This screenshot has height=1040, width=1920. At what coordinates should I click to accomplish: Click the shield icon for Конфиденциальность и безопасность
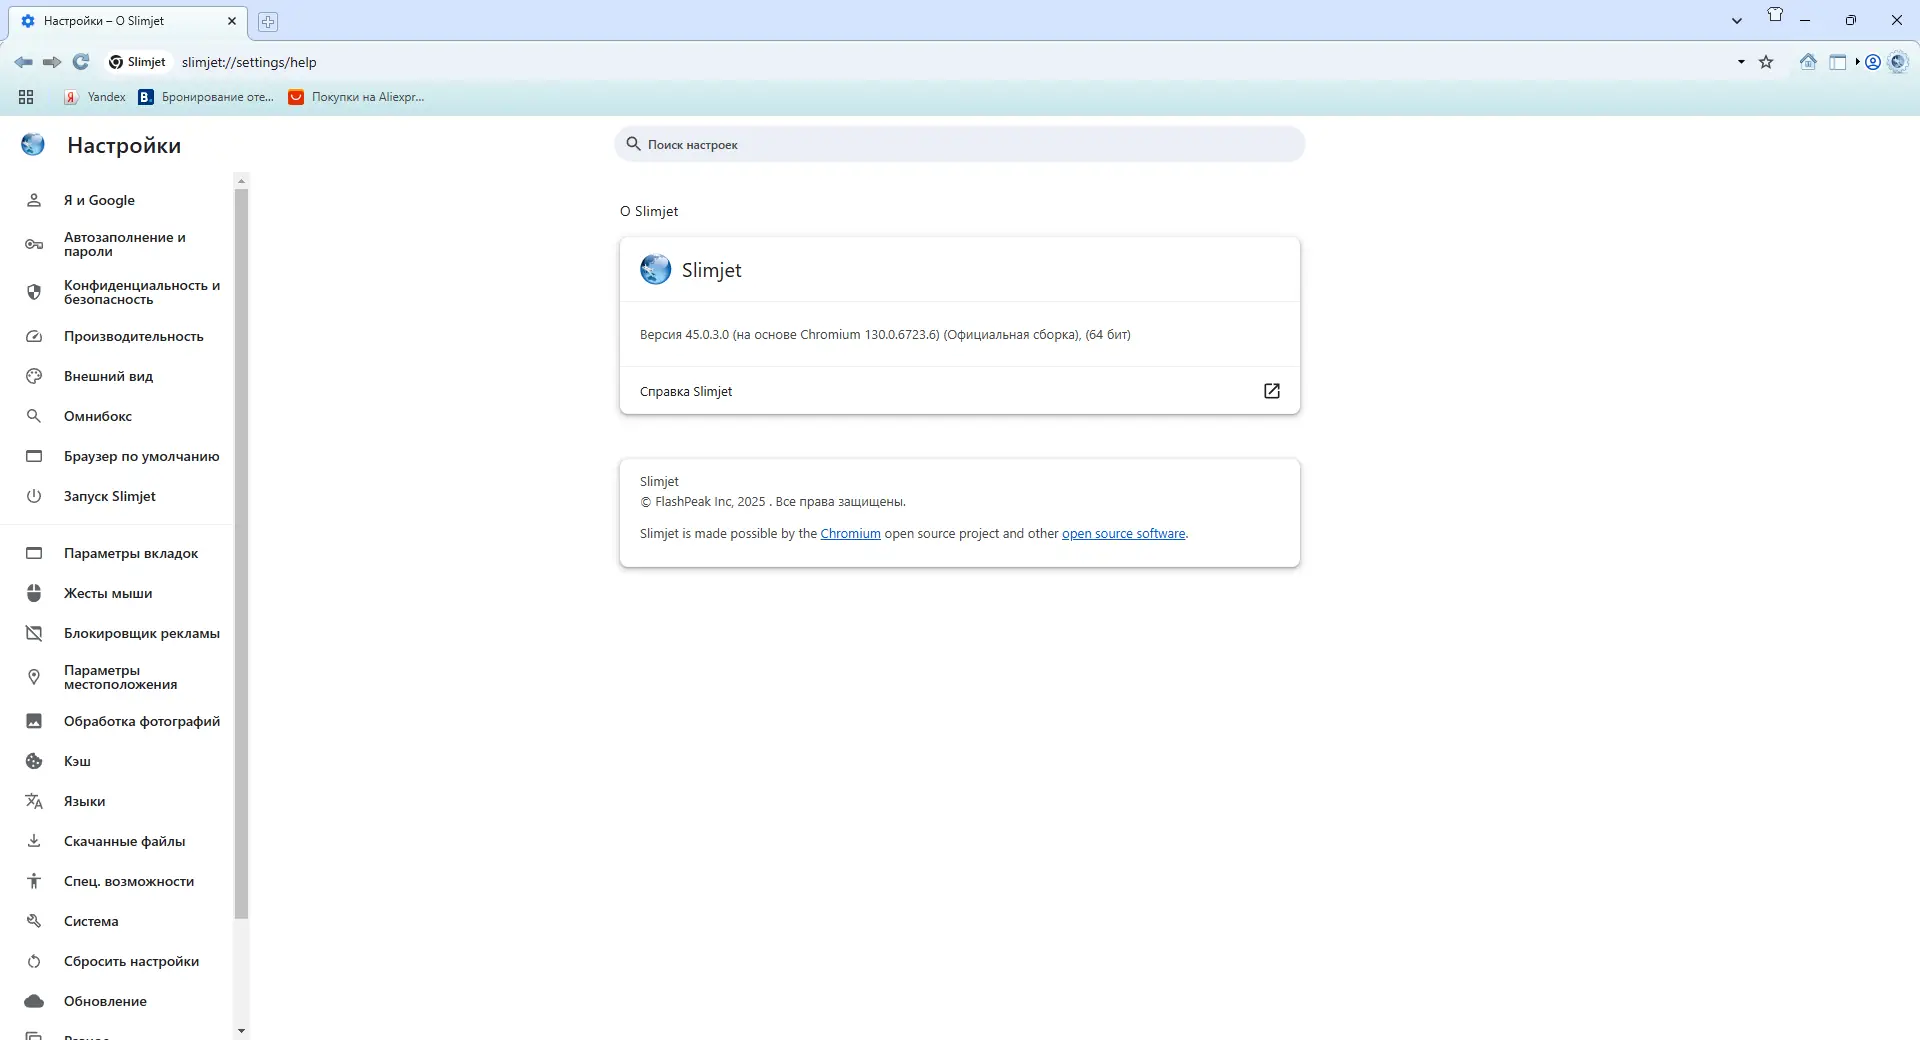coord(34,292)
